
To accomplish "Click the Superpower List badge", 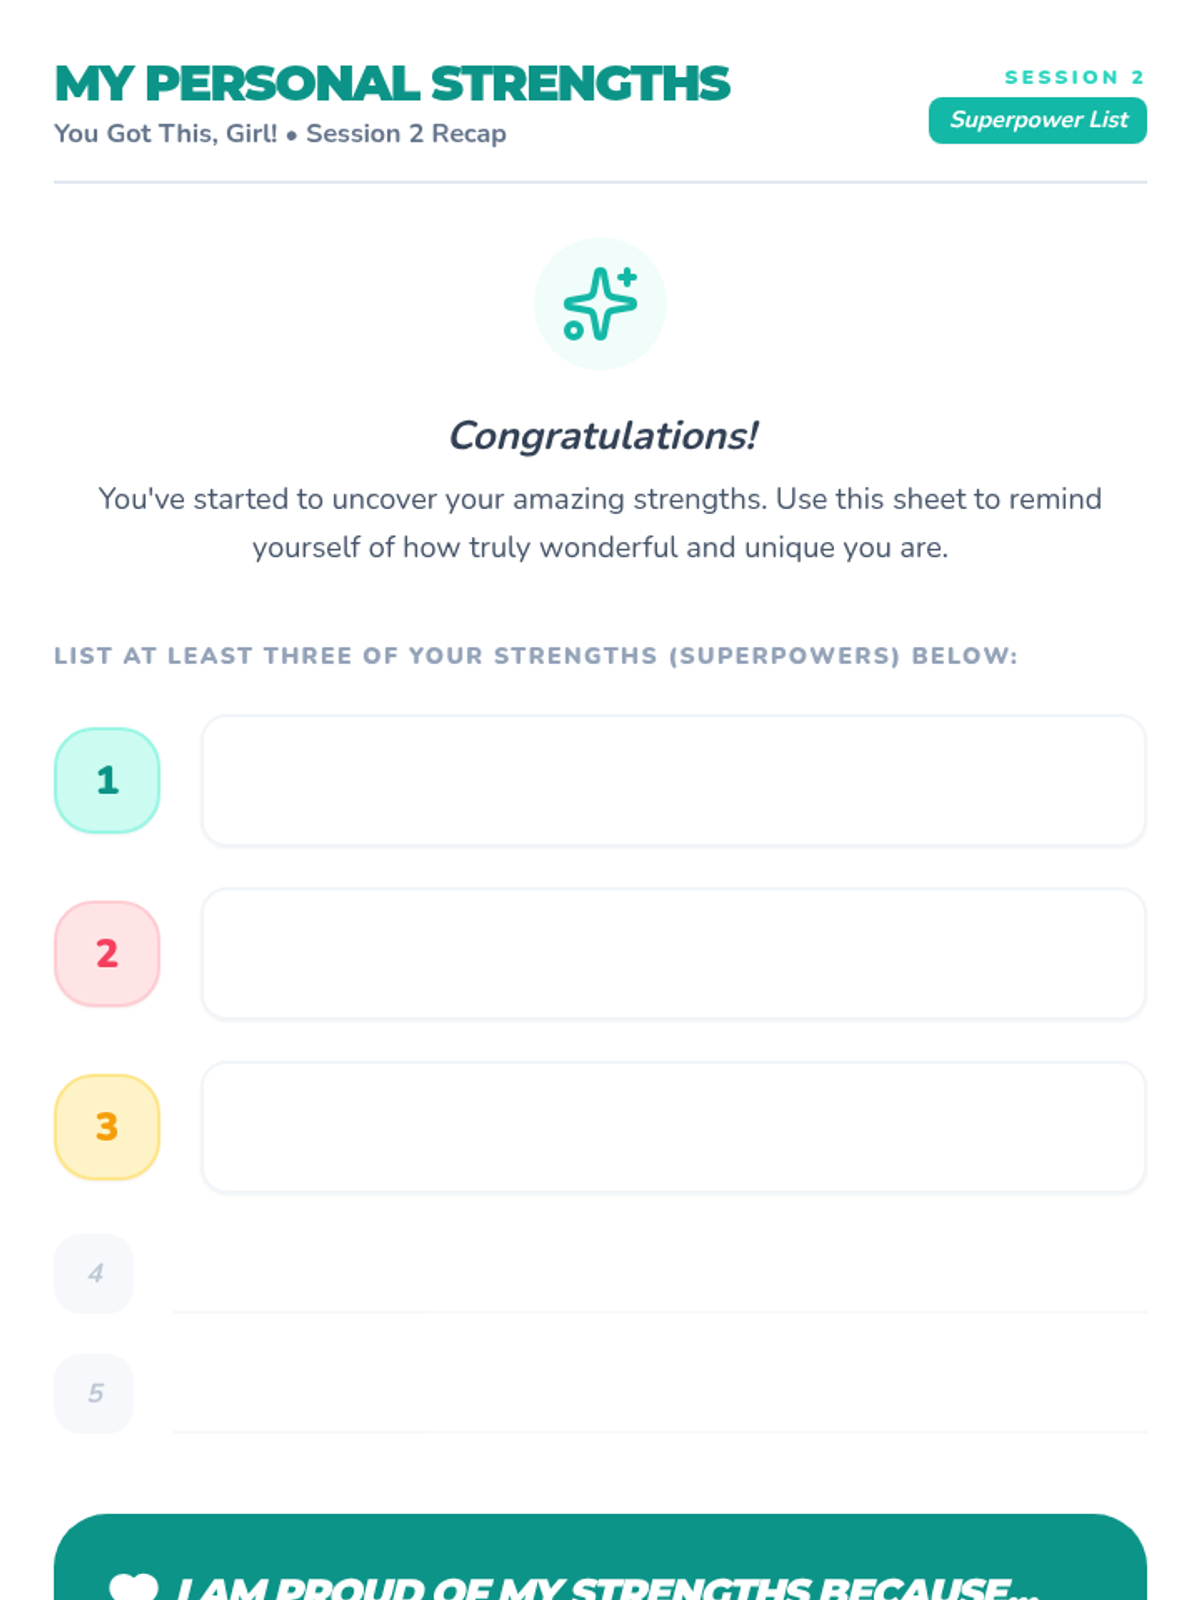I will (1037, 121).
